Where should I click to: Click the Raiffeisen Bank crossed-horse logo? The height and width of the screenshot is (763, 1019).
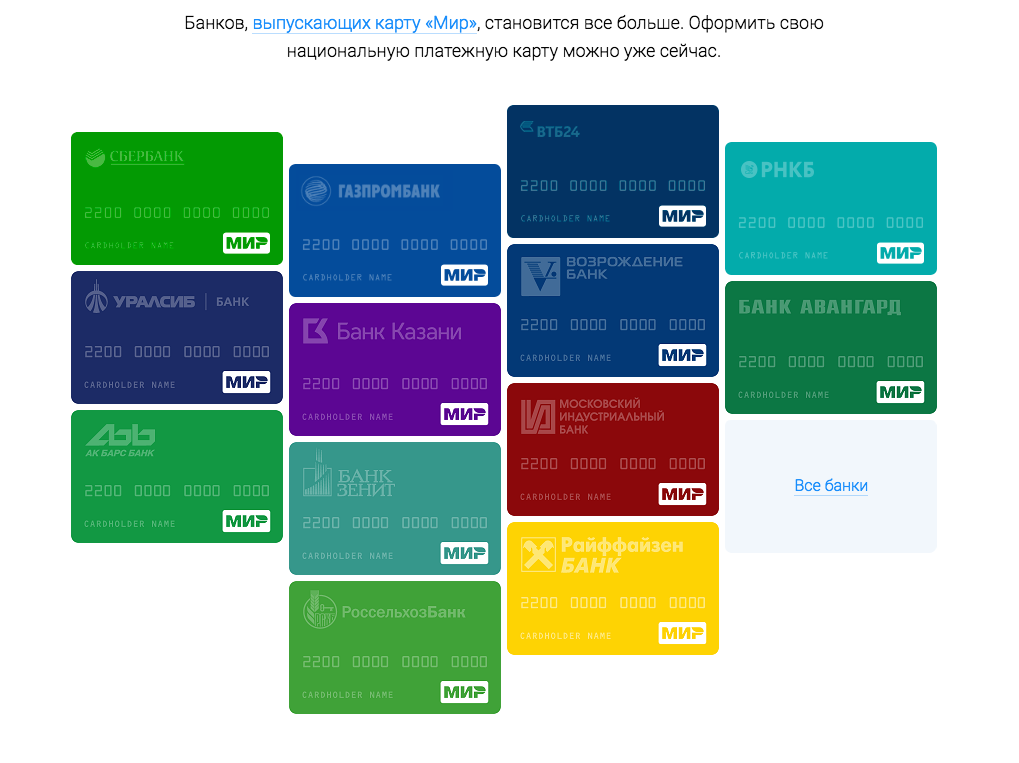click(537, 555)
